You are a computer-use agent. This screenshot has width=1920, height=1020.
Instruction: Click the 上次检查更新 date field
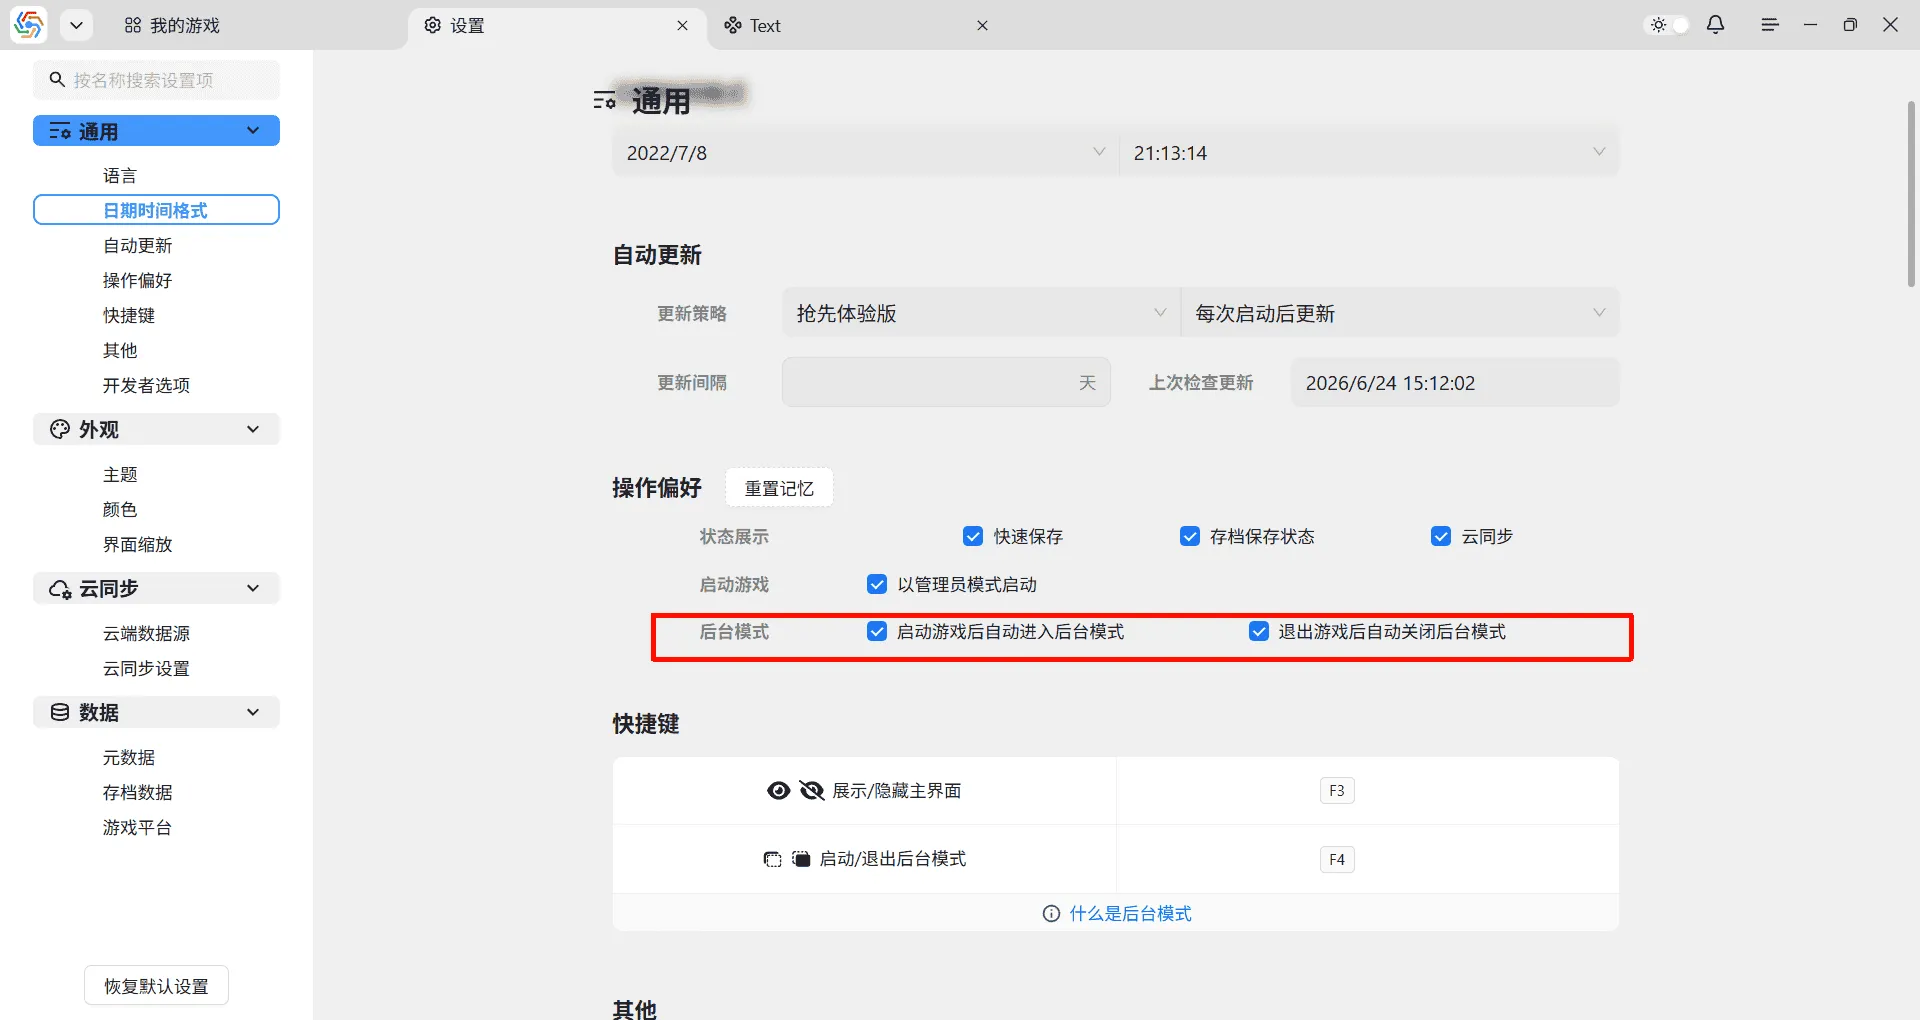(x=1455, y=383)
